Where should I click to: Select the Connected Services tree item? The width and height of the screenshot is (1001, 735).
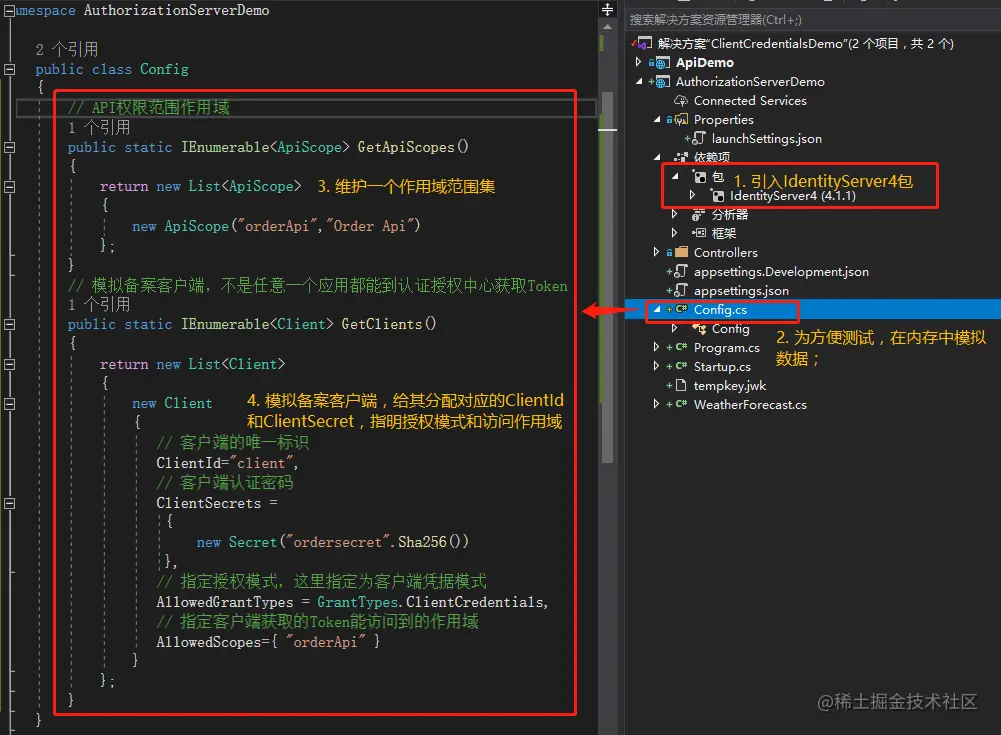pos(749,101)
